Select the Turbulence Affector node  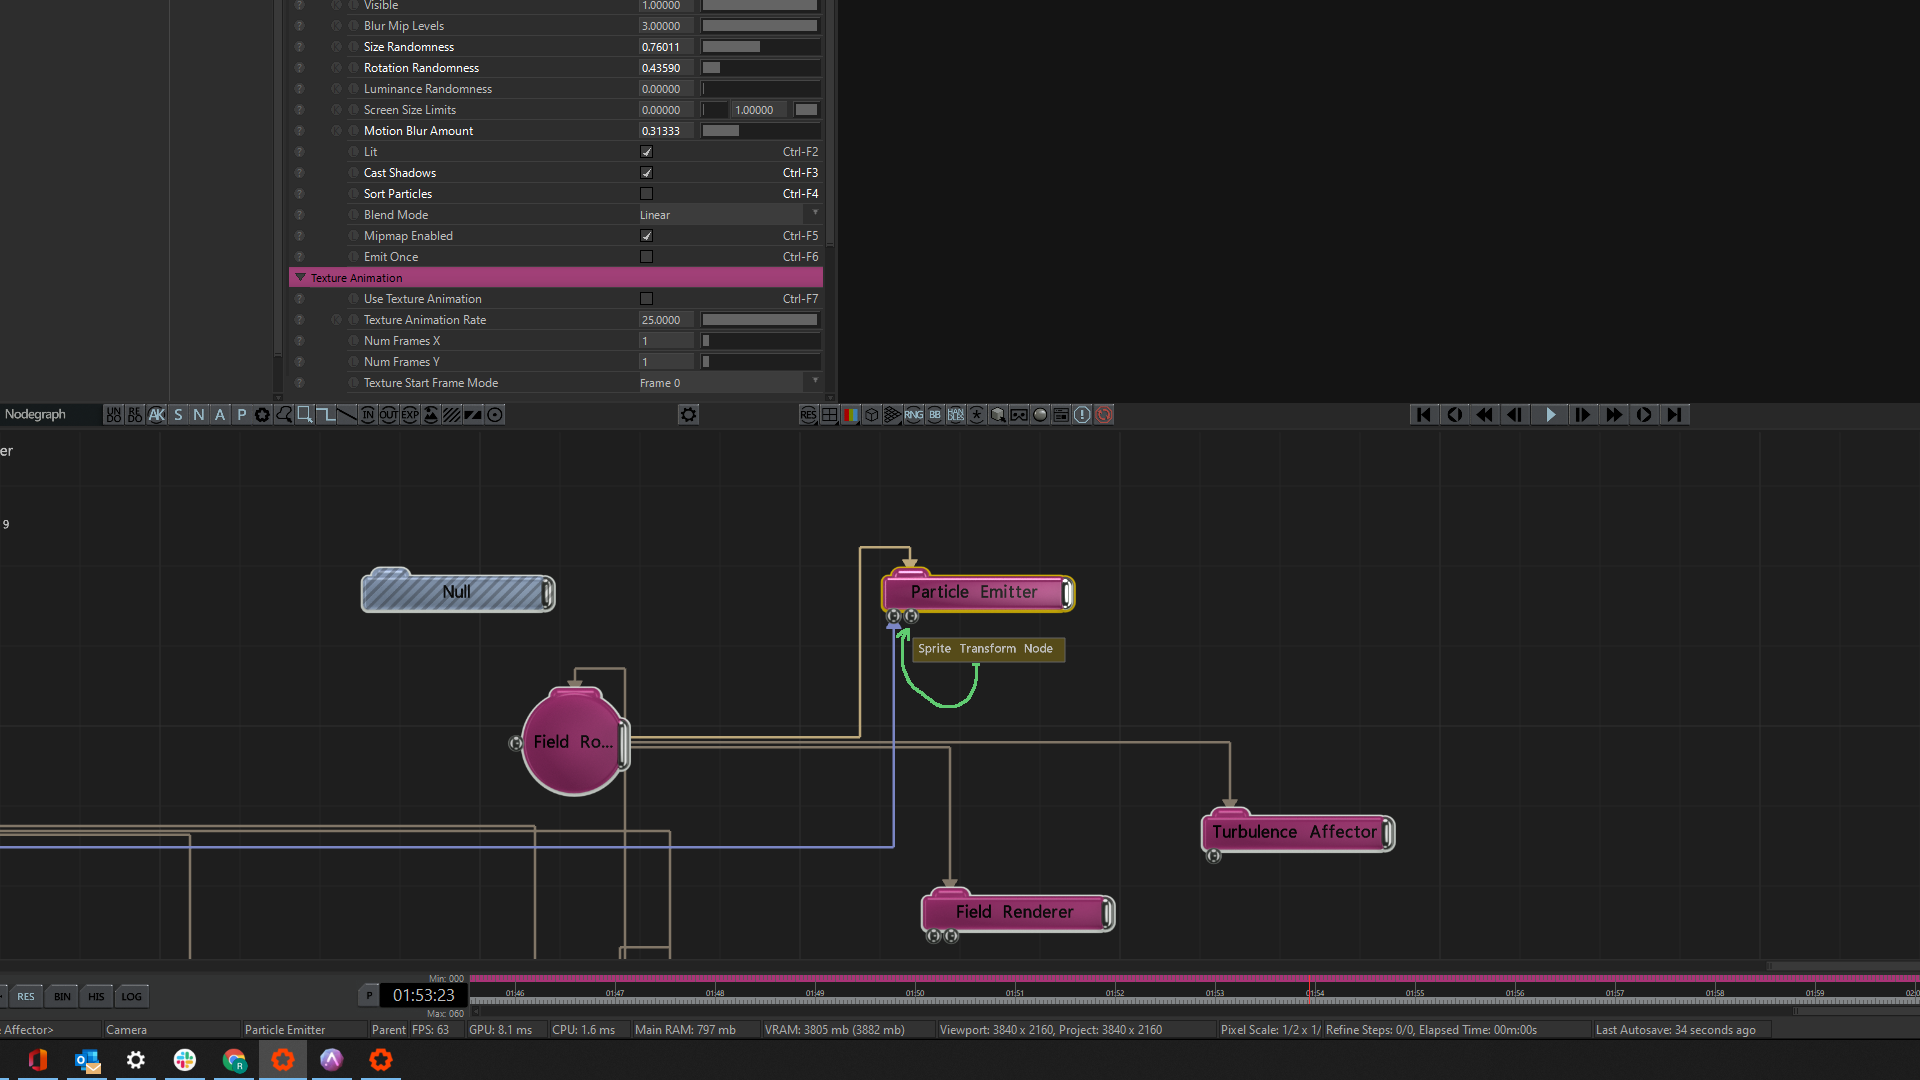tap(1296, 832)
